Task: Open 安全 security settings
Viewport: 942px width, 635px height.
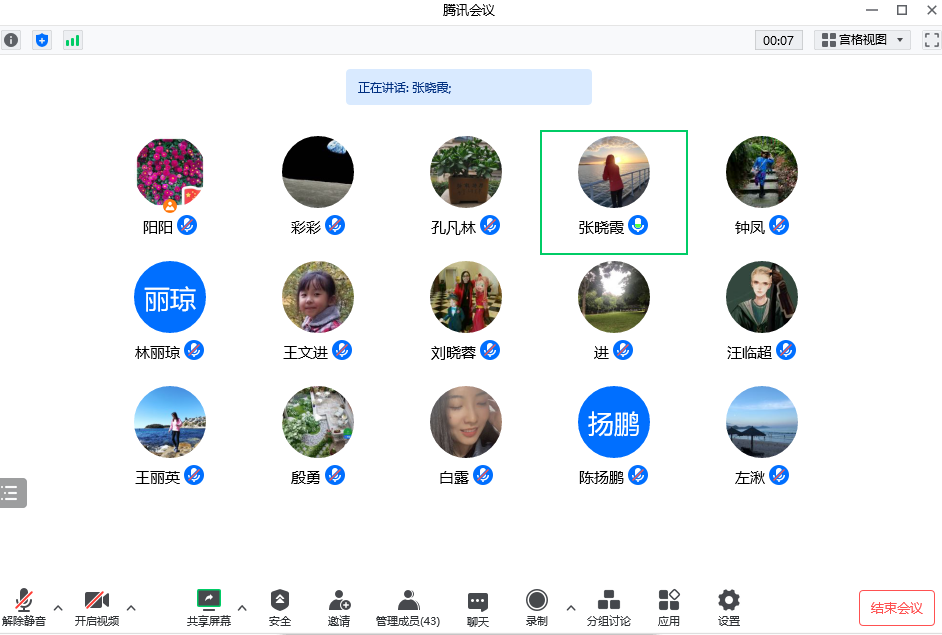Action: click(280, 607)
